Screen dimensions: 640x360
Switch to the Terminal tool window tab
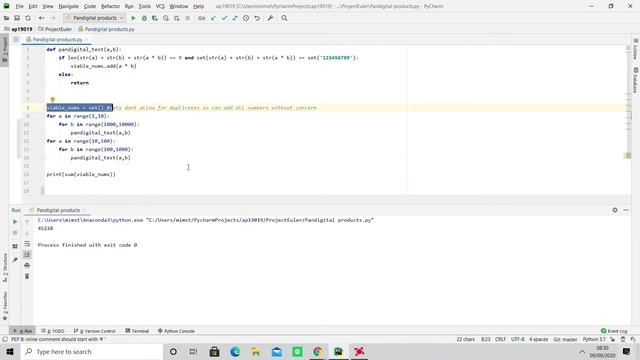137,331
